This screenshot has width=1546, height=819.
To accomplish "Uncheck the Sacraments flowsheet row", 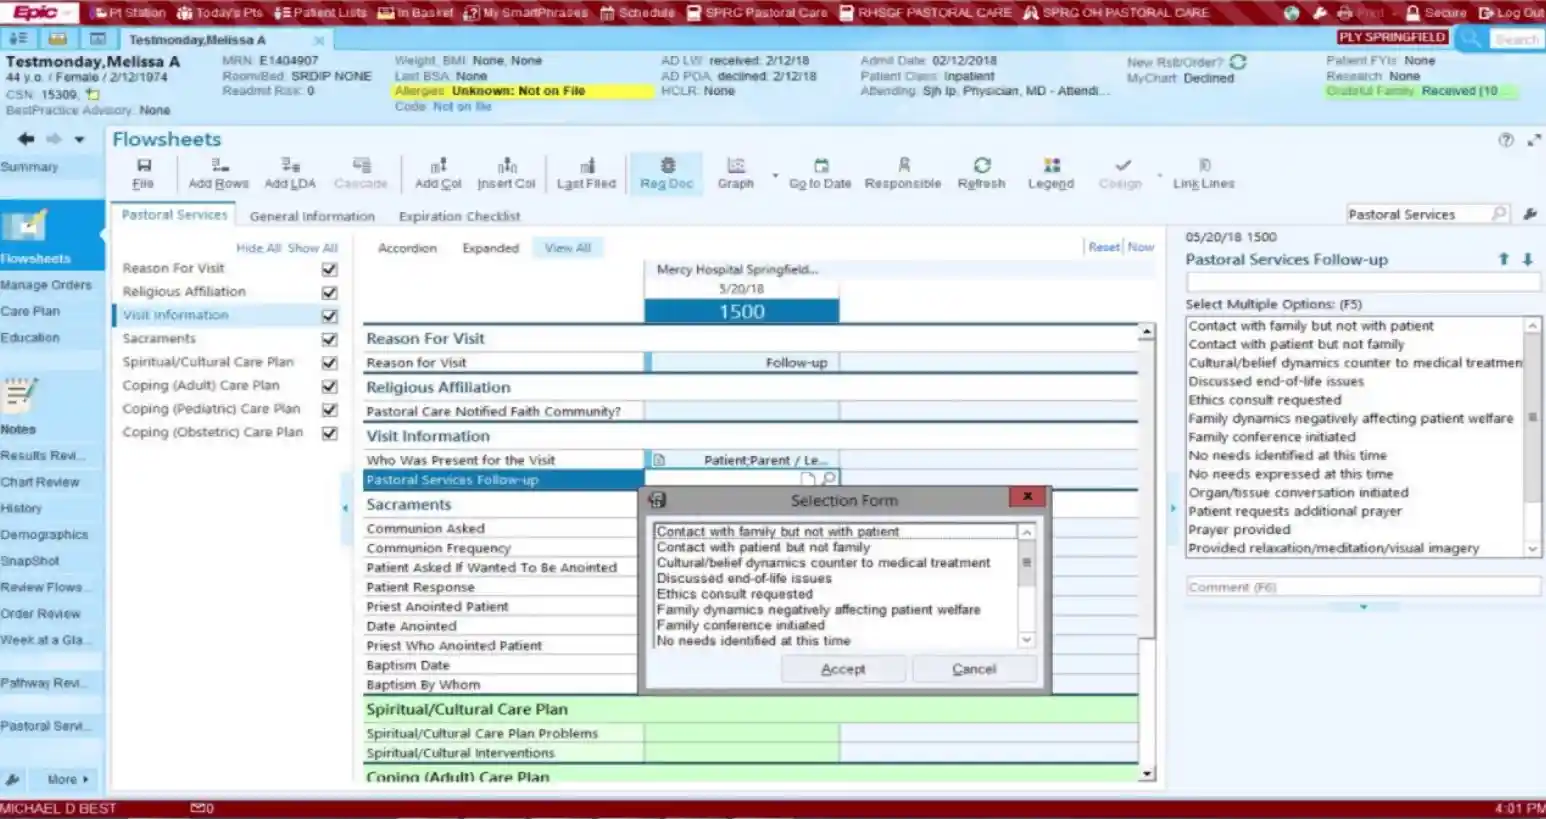I will [329, 338].
